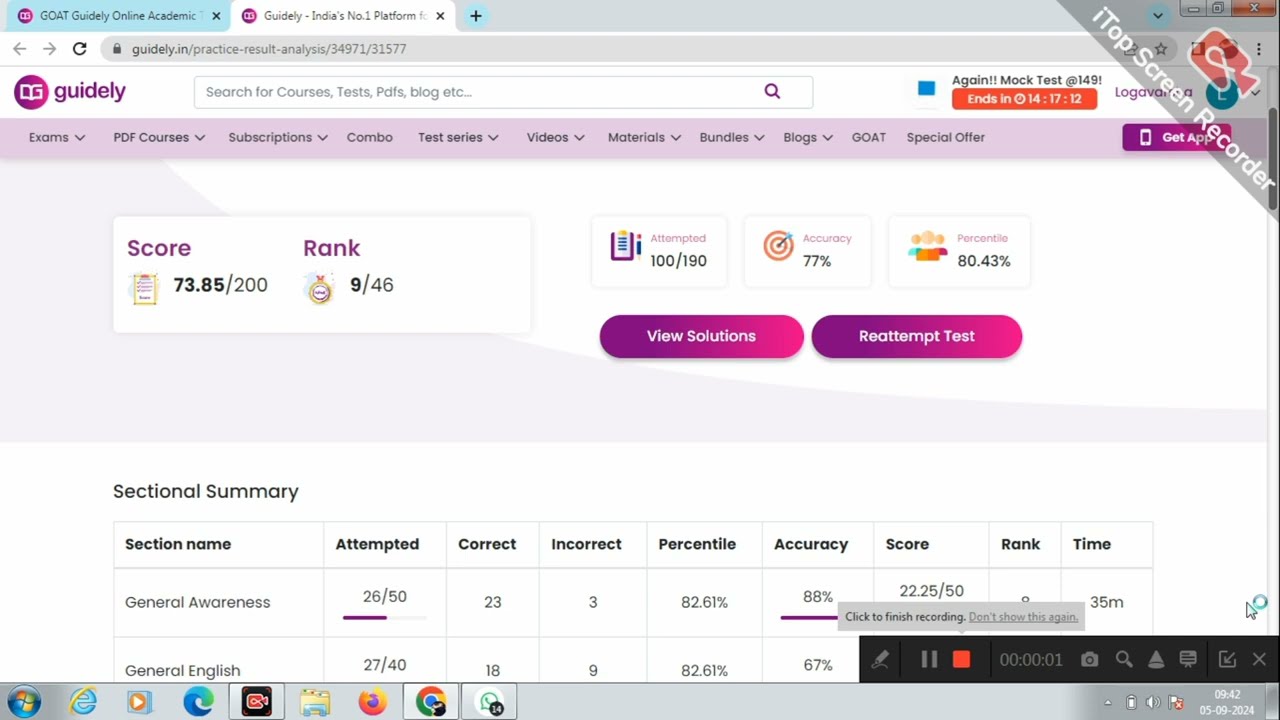Take a screenshot with recorder camera icon
Image resolution: width=1280 pixels, height=720 pixels.
(x=1089, y=659)
